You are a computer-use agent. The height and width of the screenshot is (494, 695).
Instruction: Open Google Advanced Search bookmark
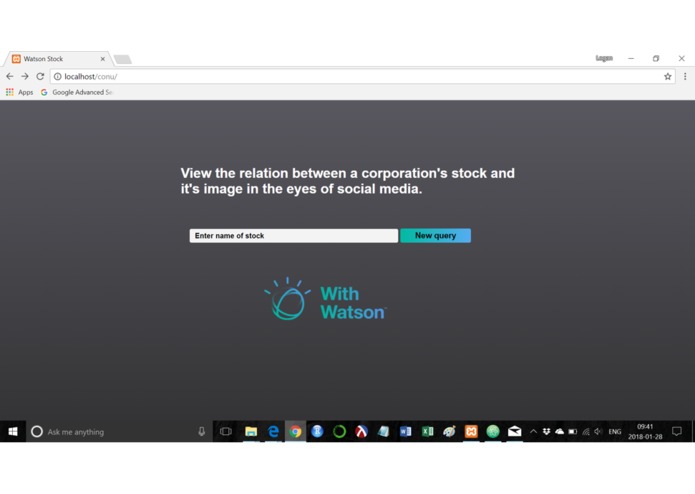[x=78, y=92]
